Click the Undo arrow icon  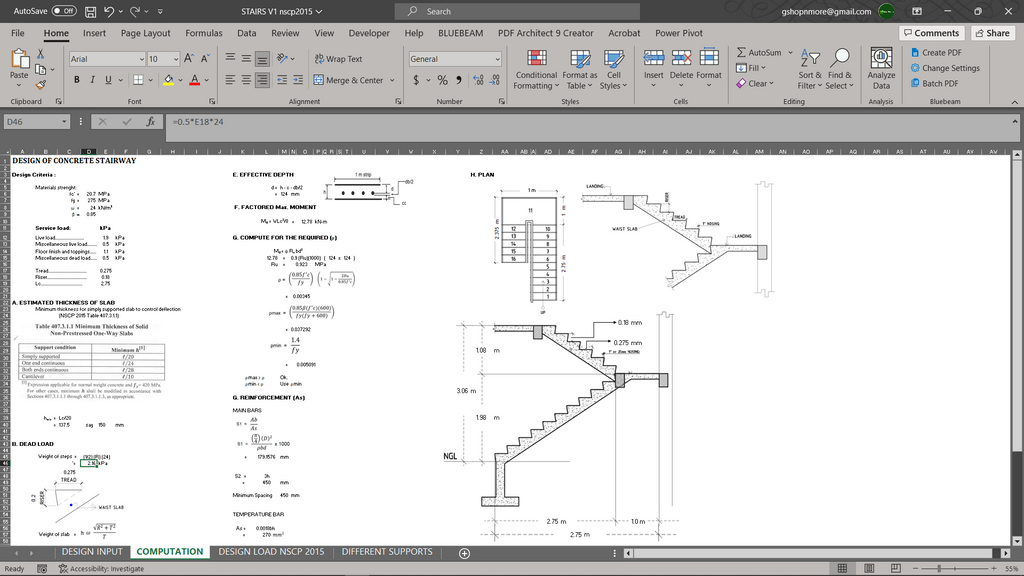click(x=109, y=11)
